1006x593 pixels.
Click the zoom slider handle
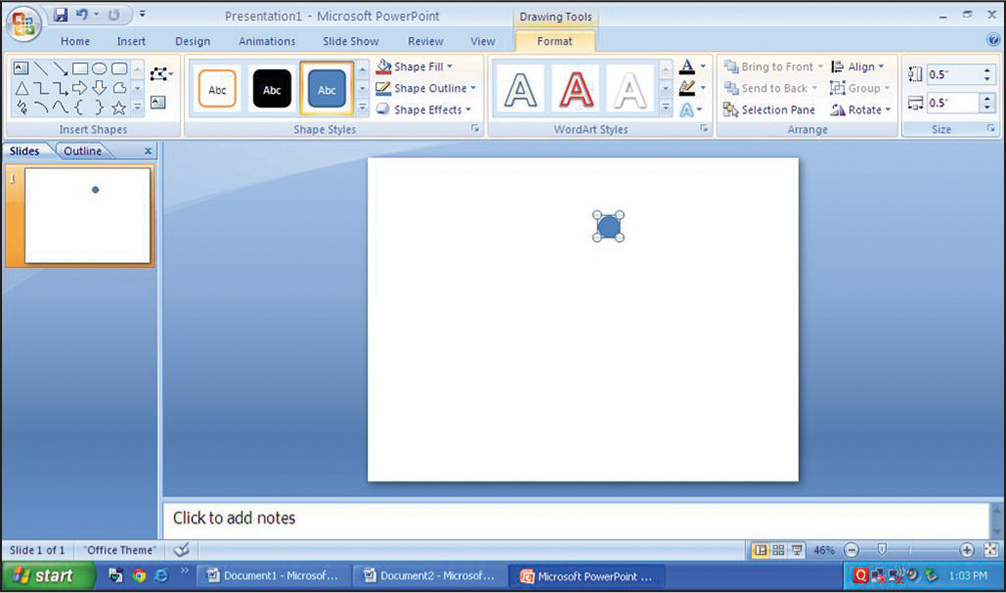[x=882, y=549]
